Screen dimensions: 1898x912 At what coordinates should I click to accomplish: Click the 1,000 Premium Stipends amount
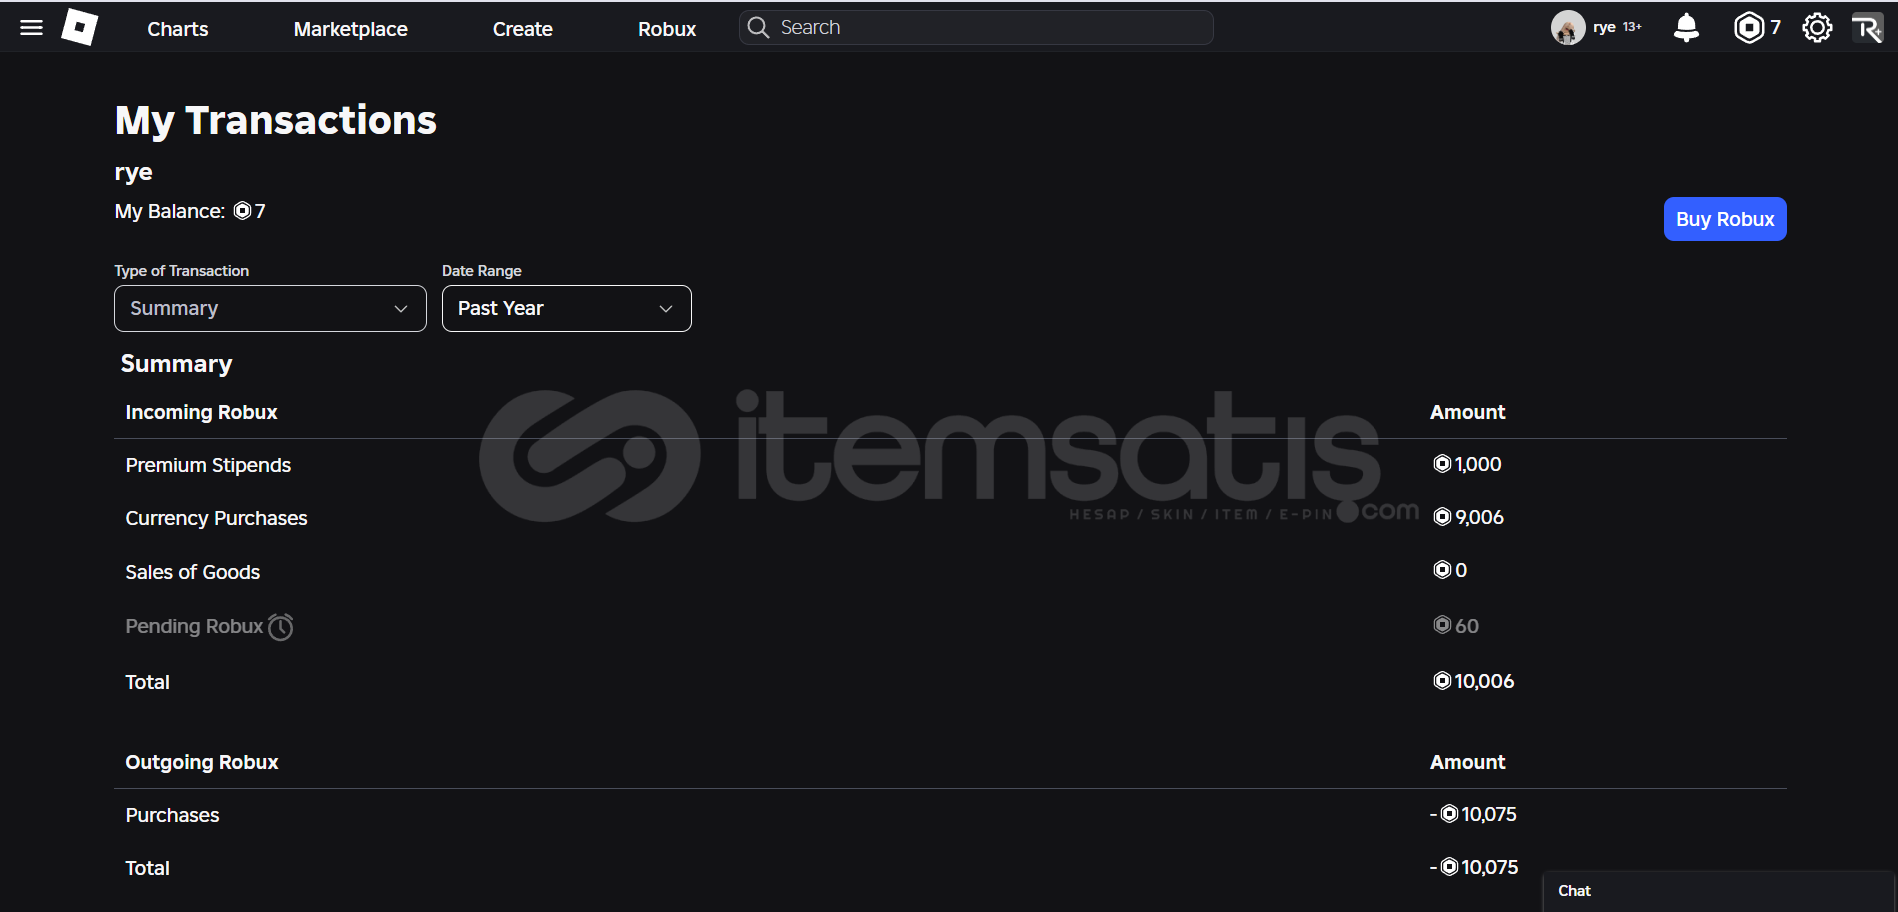pos(1468,464)
